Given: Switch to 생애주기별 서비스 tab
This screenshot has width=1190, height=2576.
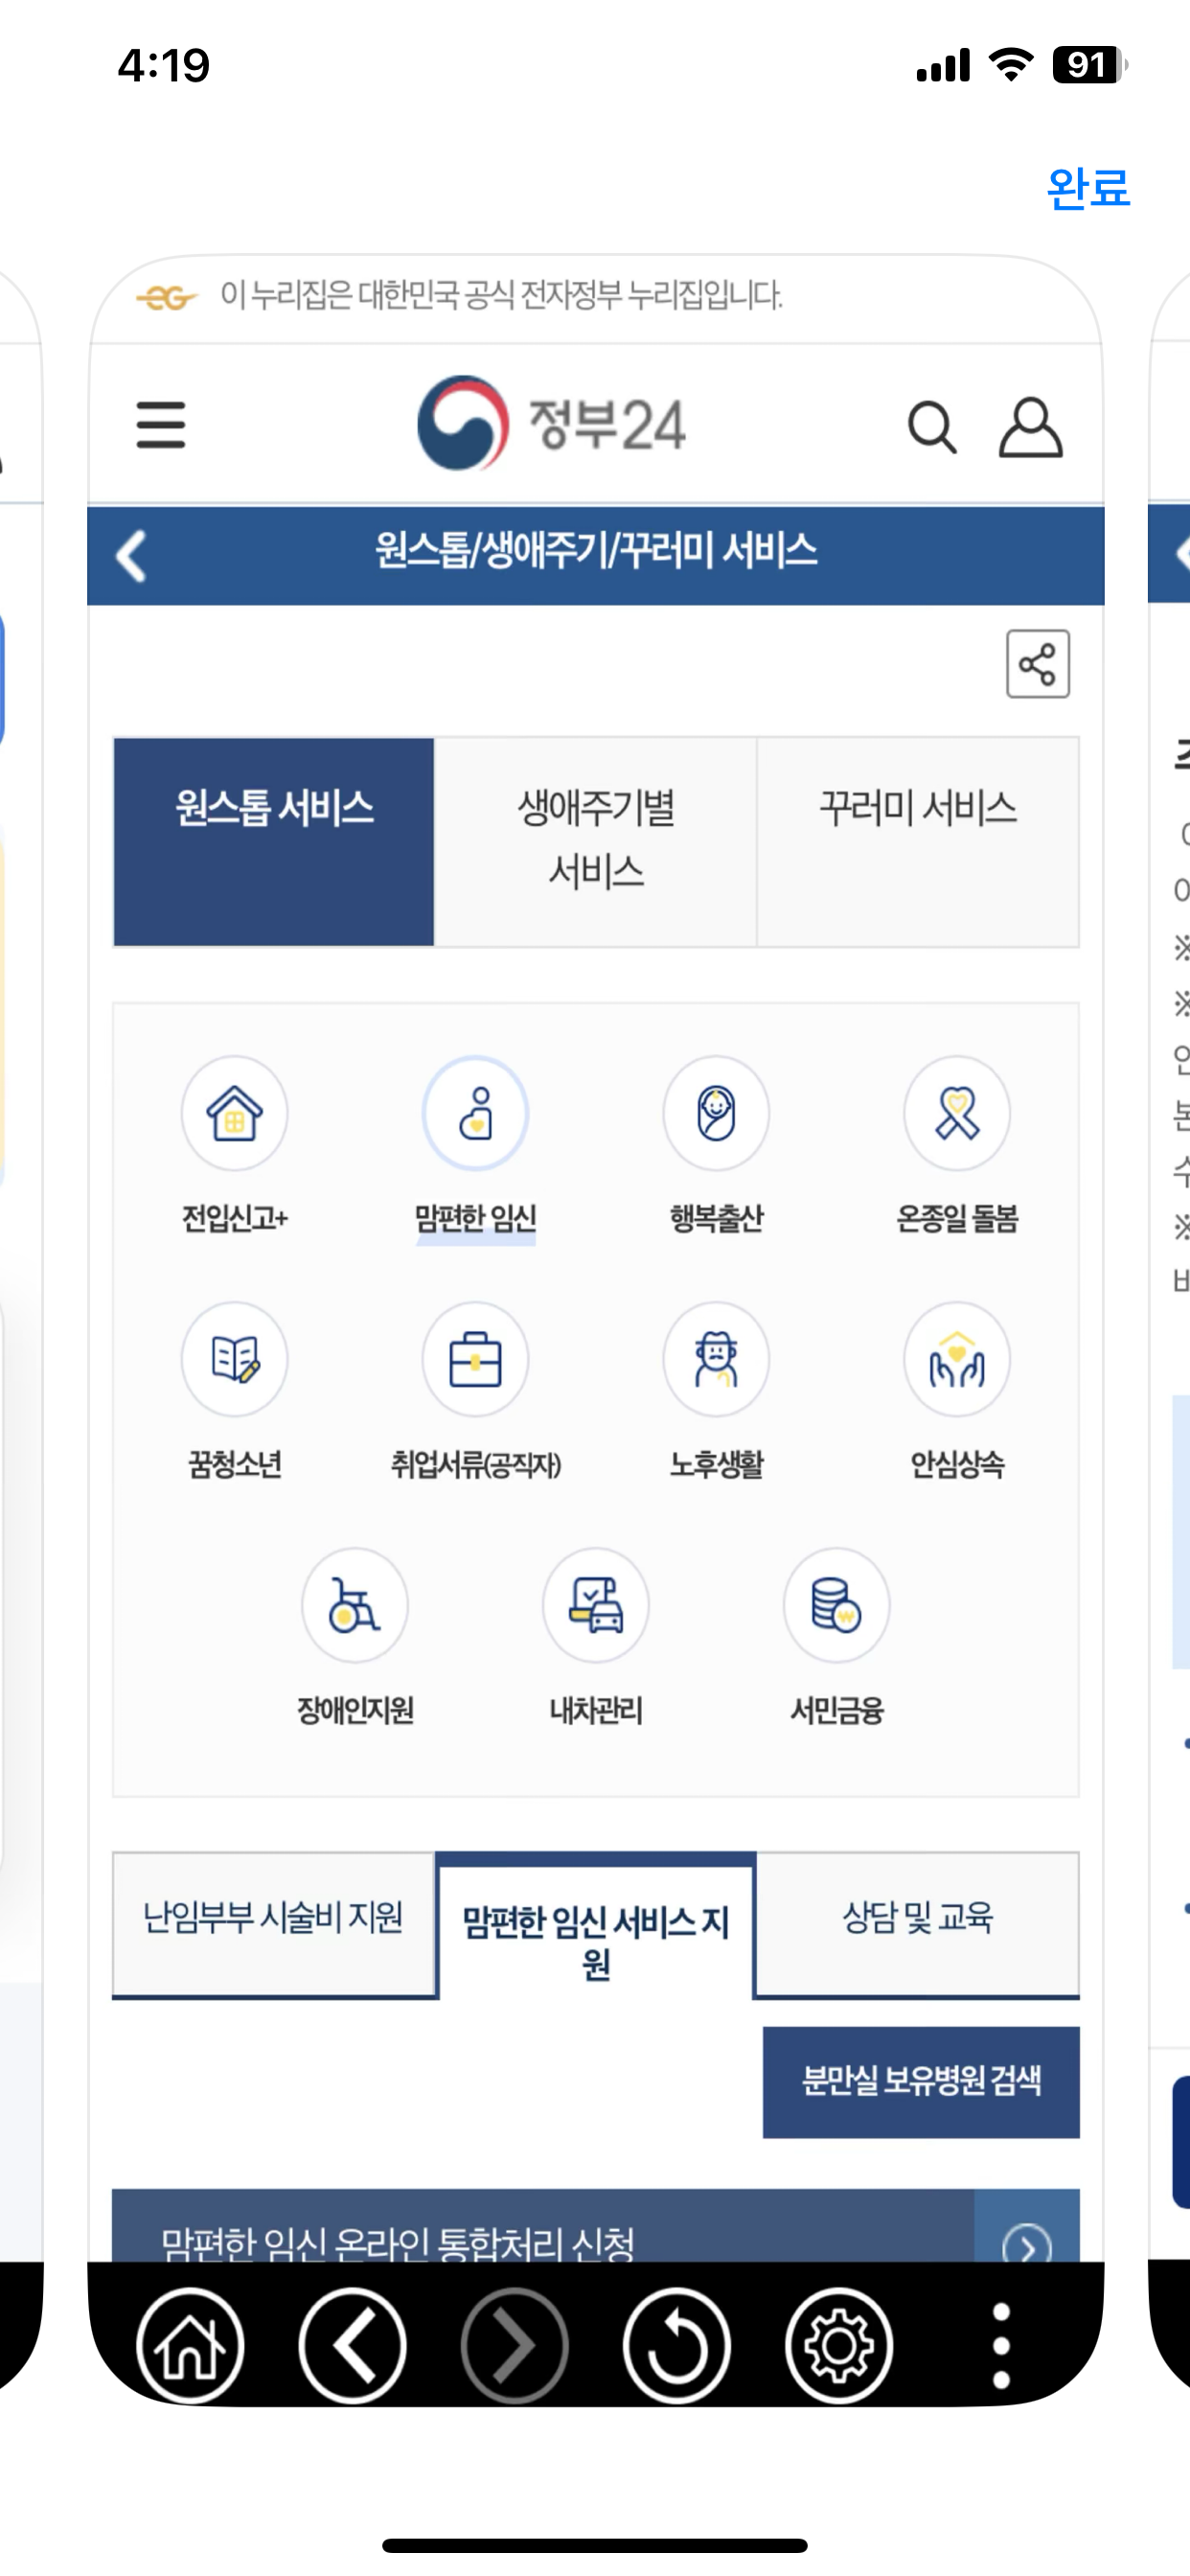Looking at the screenshot, I should click(x=595, y=841).
